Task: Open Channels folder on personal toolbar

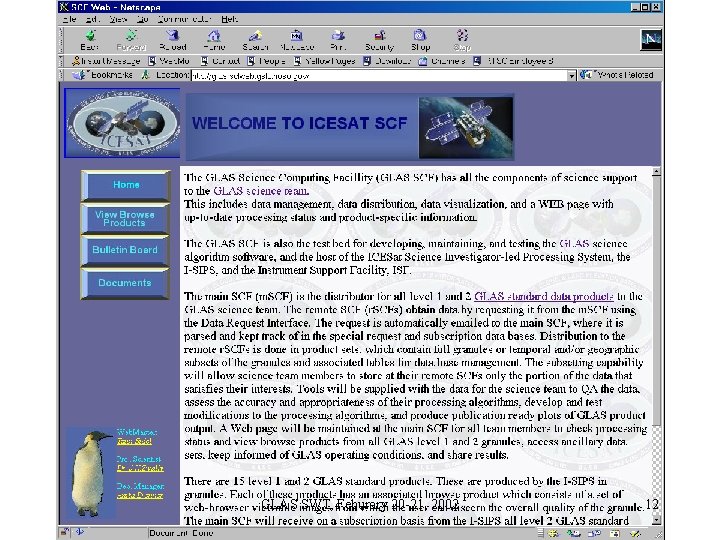Action: point(442,61)
